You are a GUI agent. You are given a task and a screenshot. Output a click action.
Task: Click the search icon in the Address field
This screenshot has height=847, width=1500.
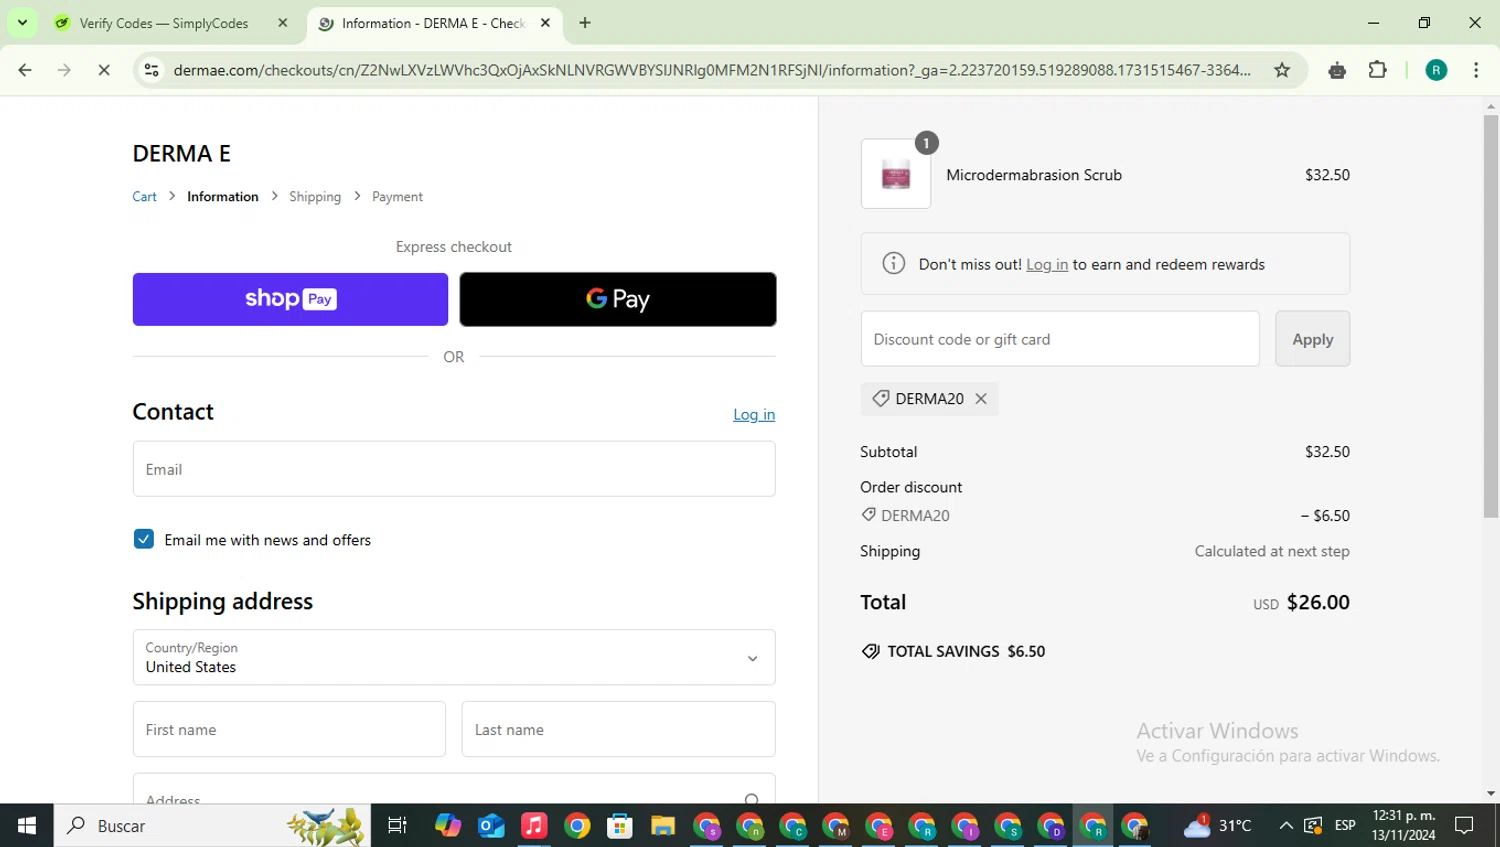752,798
